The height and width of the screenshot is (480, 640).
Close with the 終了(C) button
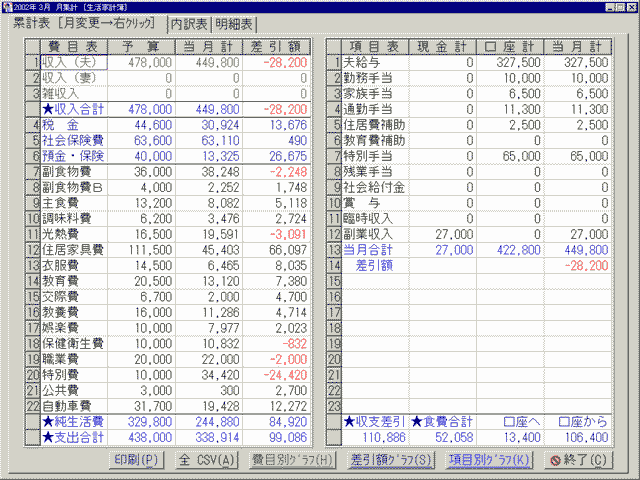click(x=578, y=460)
